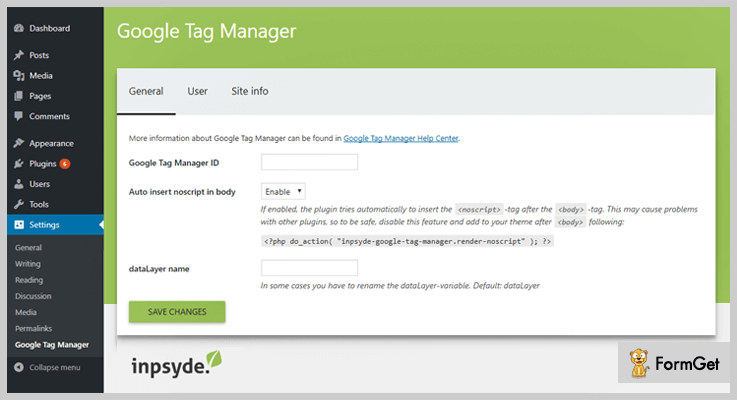The image size is (737, 400).
Task: Click the Google Tag Manager page heading
Action: [x=206, y=31]
